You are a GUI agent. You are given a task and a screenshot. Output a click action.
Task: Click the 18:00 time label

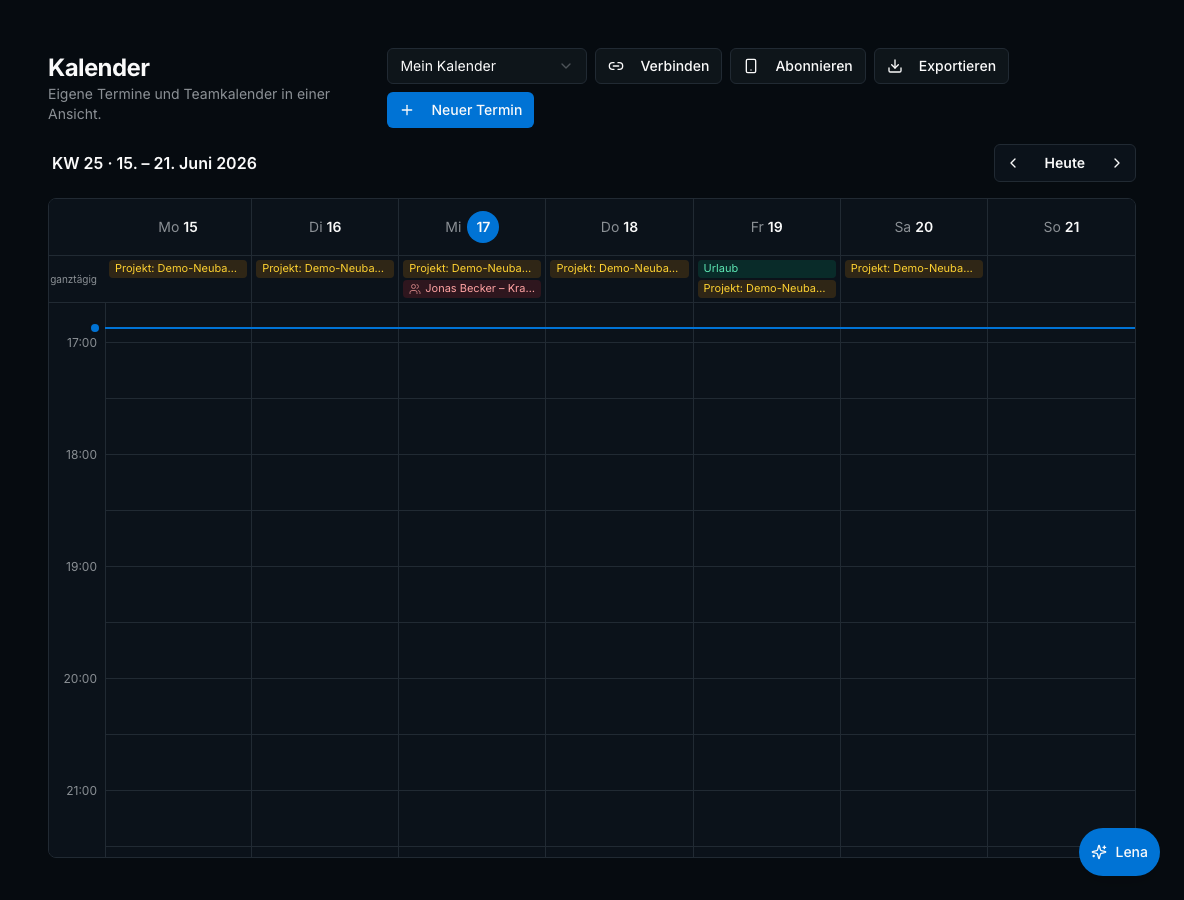pos(82,455)
